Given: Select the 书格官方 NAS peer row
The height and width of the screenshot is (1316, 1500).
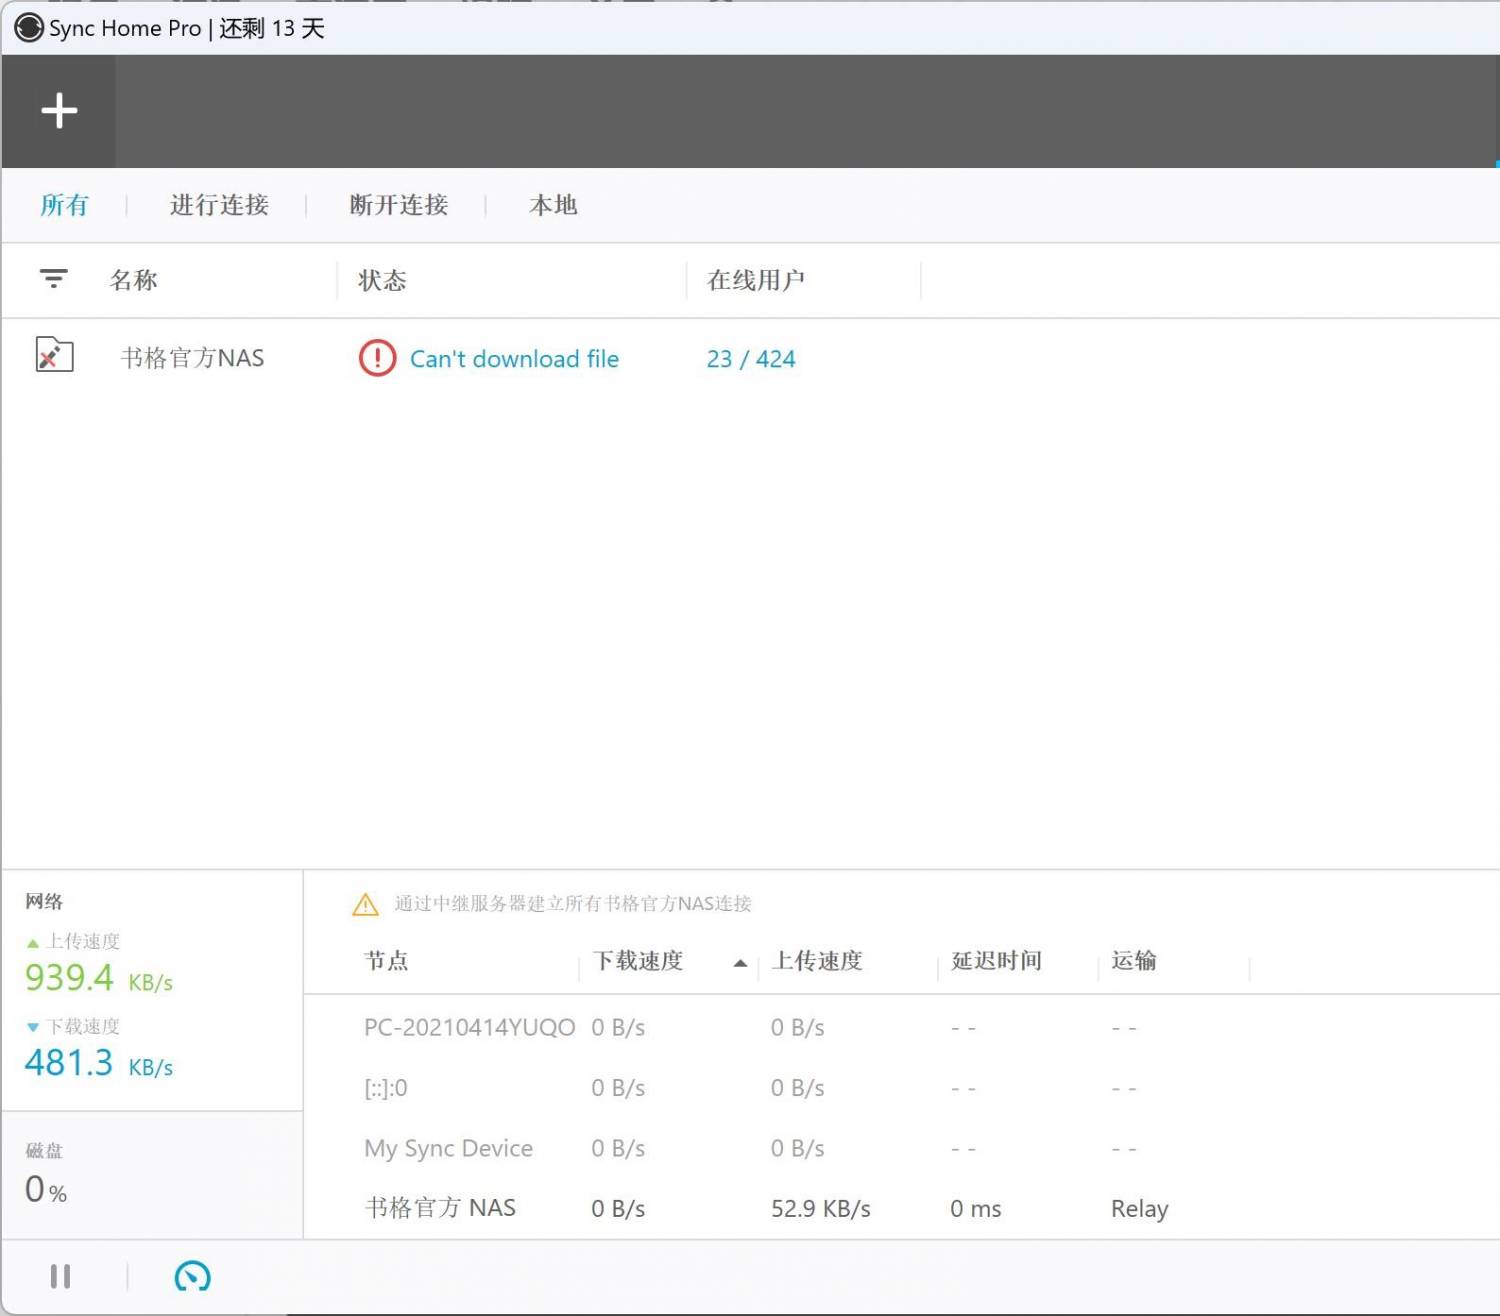Looking at the screenshot, I should point(440,1208).
